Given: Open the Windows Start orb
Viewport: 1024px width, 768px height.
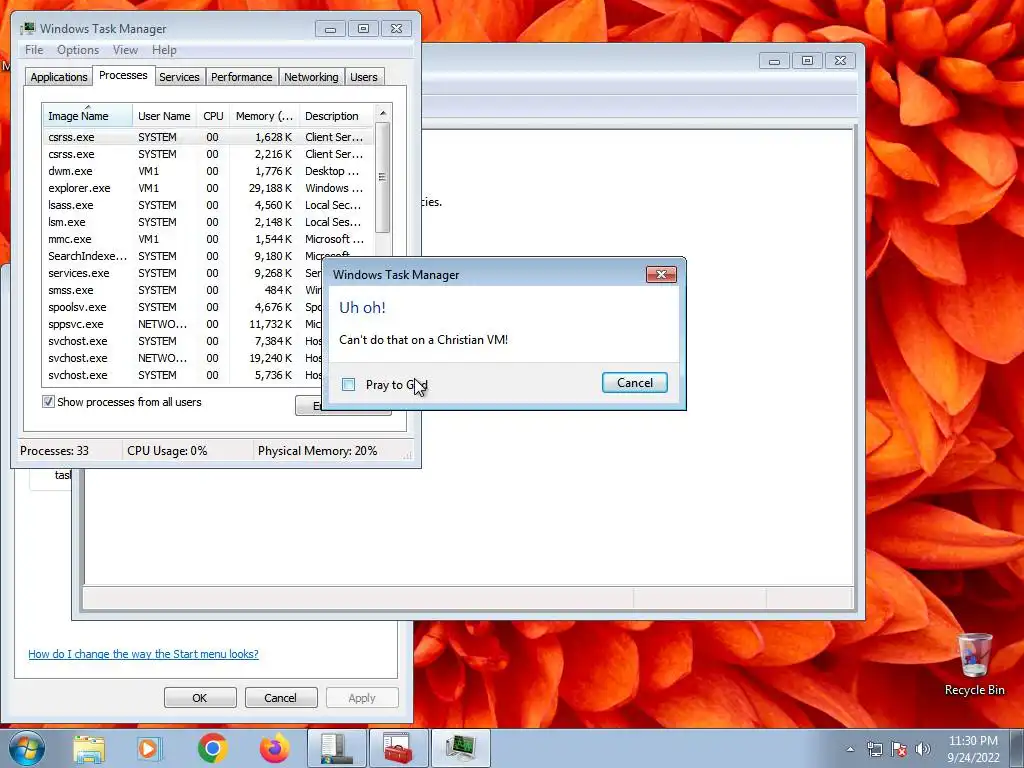Looking at the screenshot, I should tap(27, 748).
